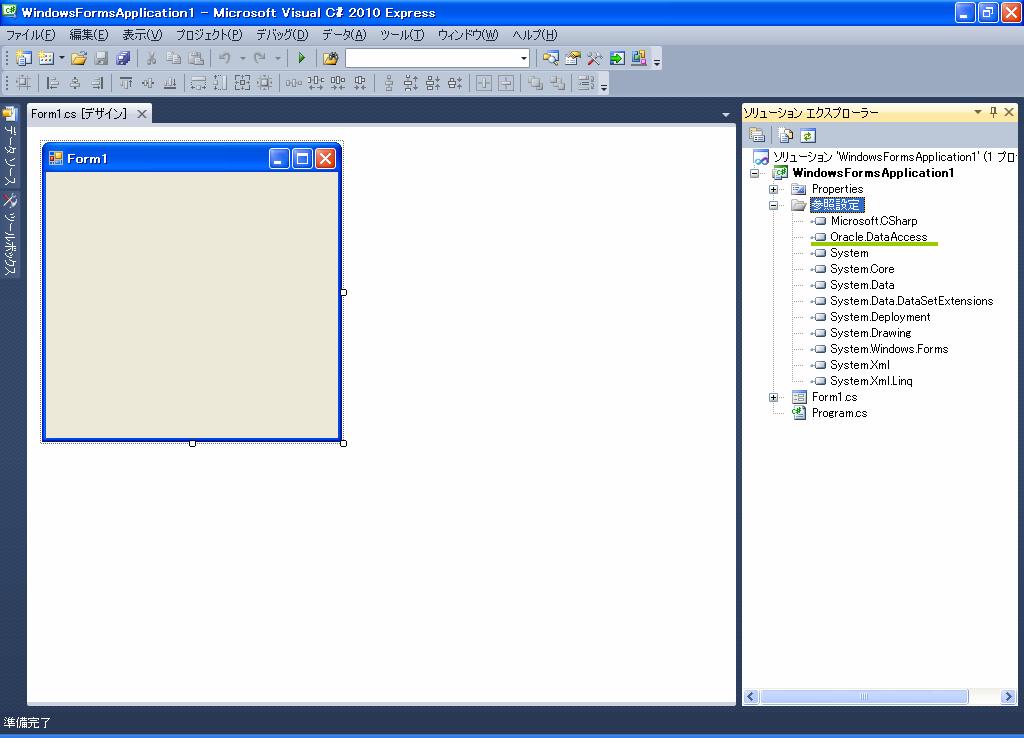Click the Save All icon
This screenshot has height=738, width=1024.
(x=123, y=59)
